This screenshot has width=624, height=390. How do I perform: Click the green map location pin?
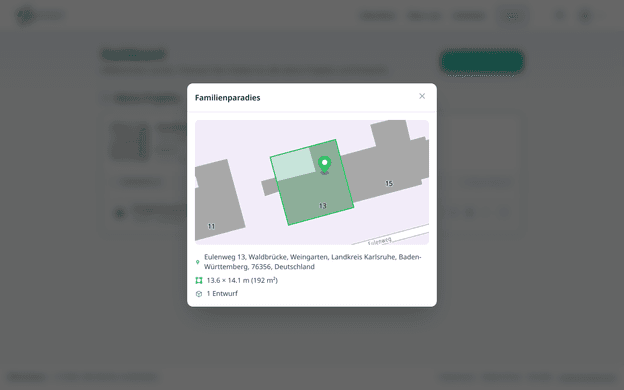(324, 164)
